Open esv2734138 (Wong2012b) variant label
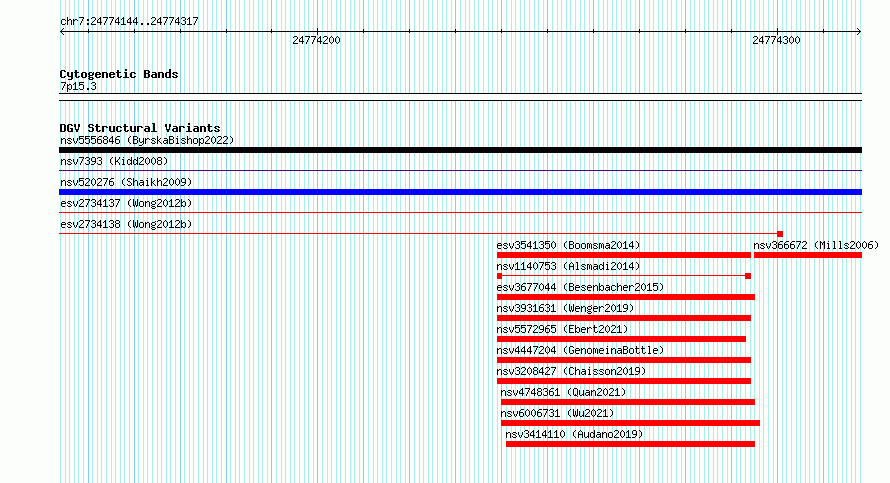Image resolution: width=890 pixels, height=483 pixels. (126, 224)
